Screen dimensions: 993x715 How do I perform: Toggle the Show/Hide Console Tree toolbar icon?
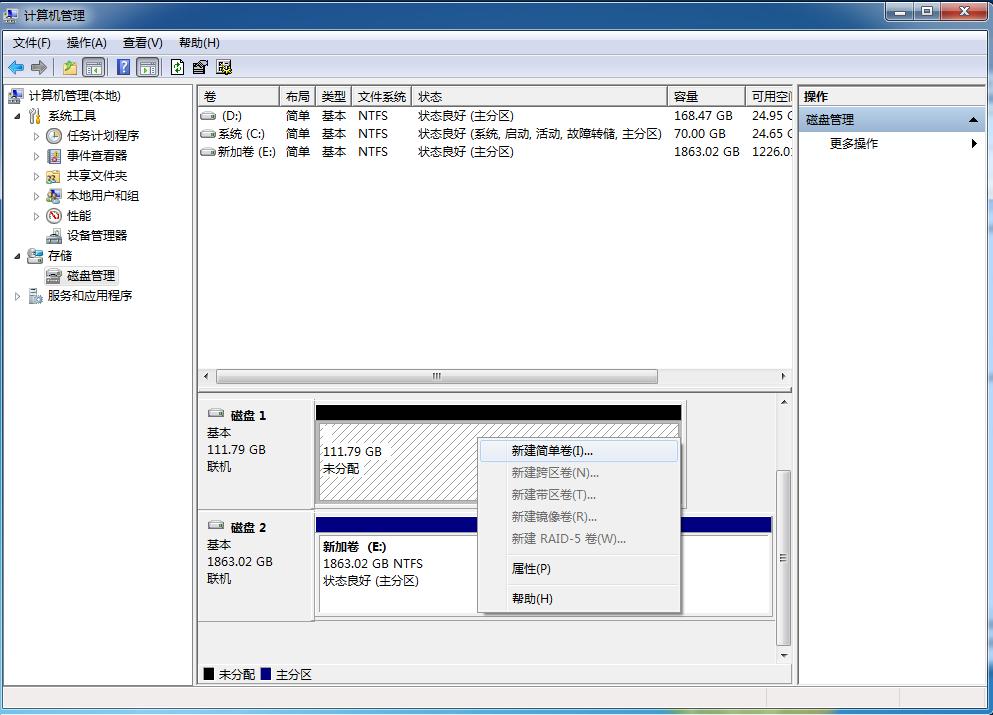tap(92, 66)
